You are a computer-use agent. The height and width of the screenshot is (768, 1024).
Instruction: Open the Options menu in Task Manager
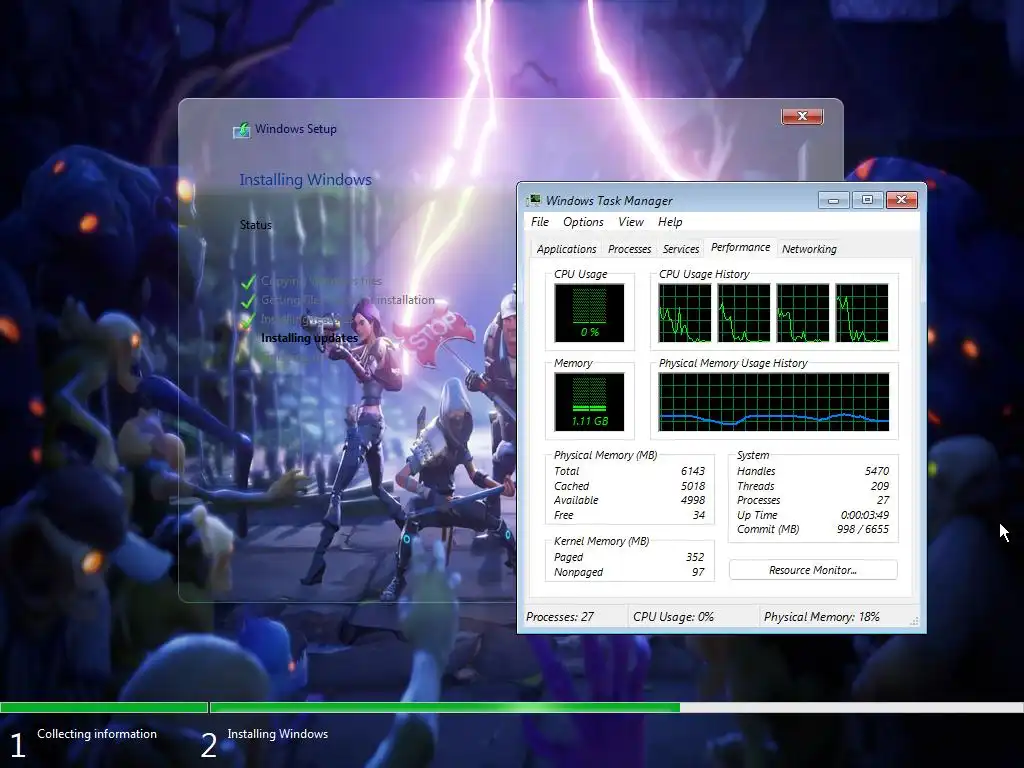(x=583, y=222)
